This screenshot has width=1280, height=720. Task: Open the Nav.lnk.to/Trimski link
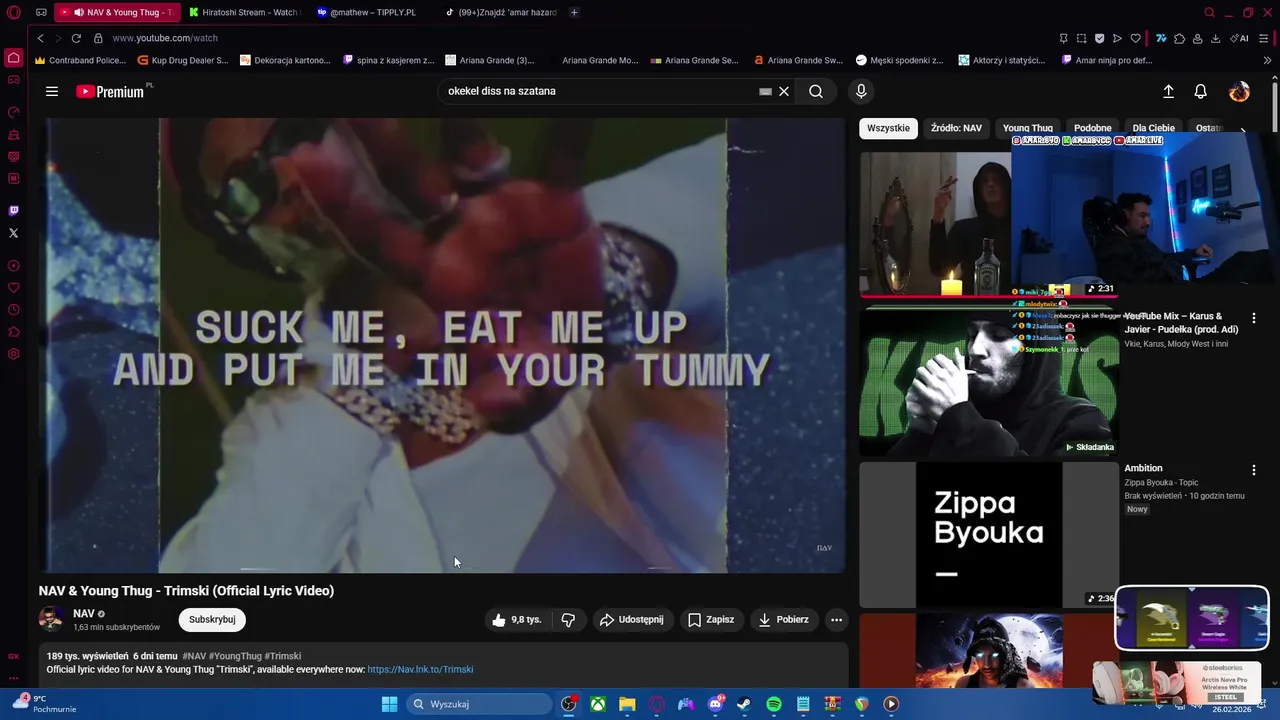(420, 670)
